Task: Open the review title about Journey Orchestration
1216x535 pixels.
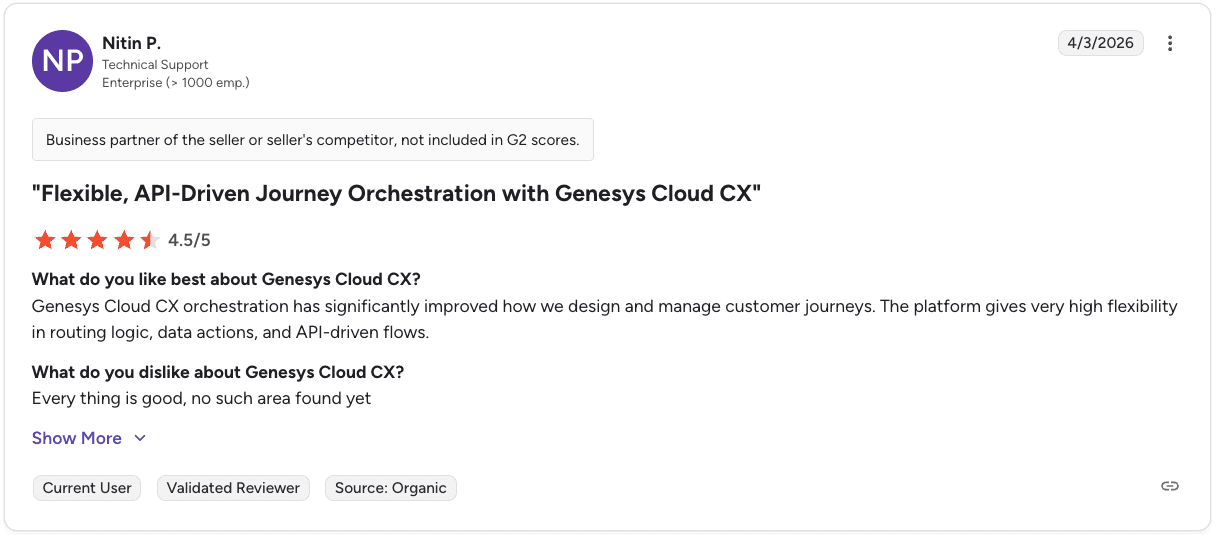Action: 396,193
